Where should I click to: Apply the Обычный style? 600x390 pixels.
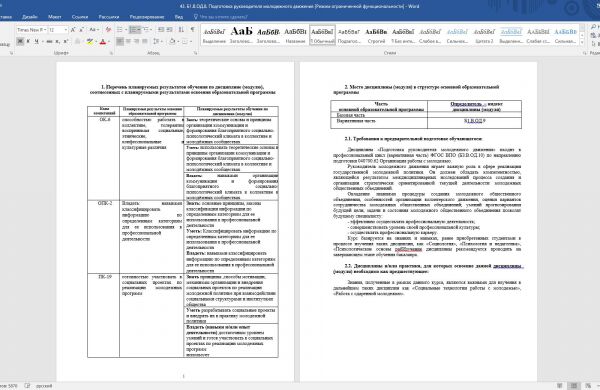click(322, 35)
